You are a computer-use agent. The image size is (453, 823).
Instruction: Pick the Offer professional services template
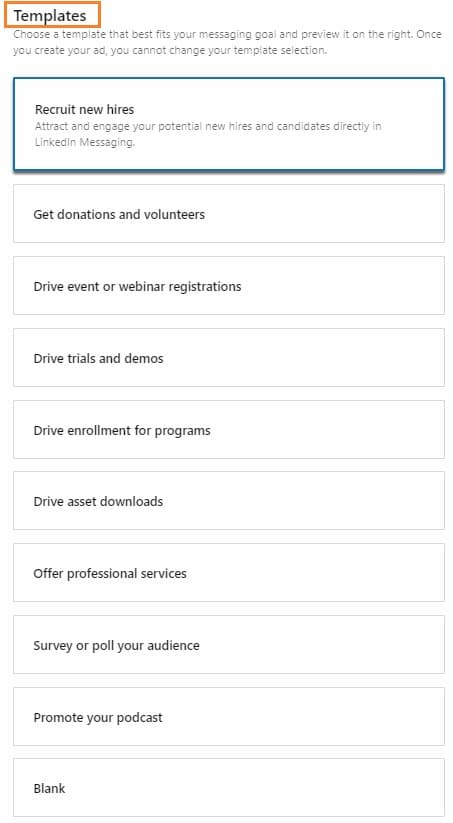click(229, 573)
